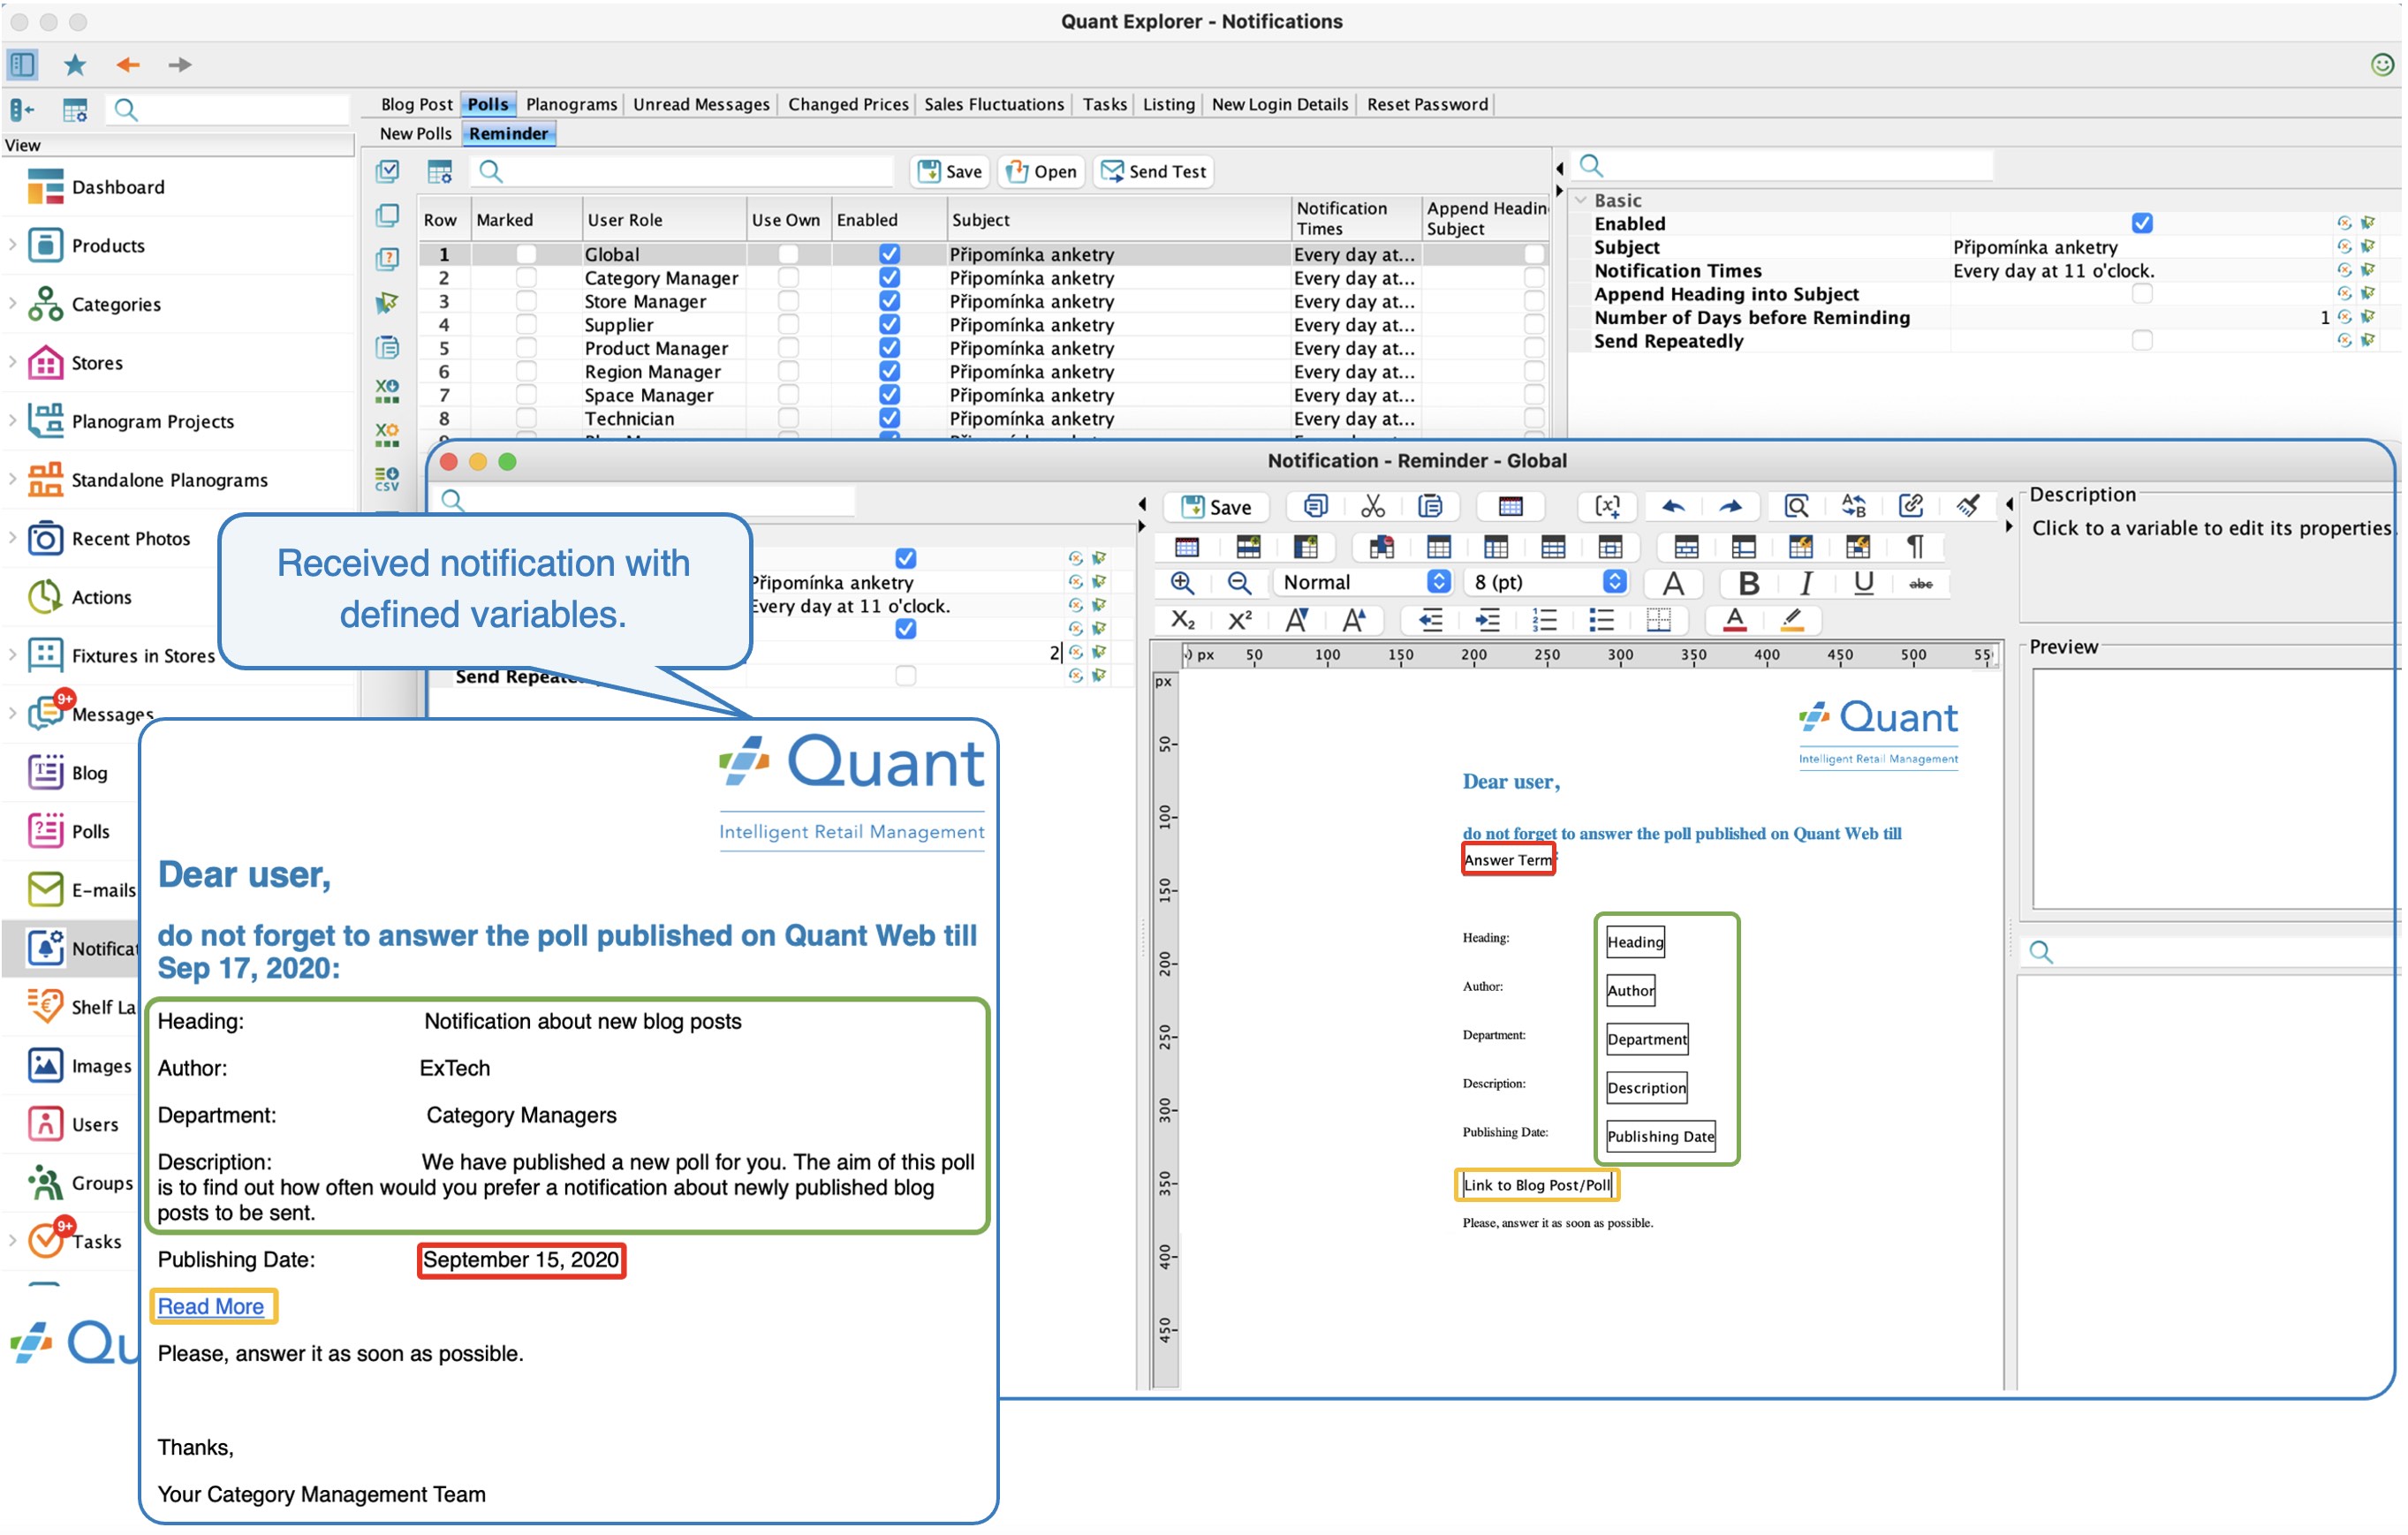The width and height of the screenshot is (2408, 1535).
Task: Insert a variable with the [x] icon
Action: pyautogui.click(x=1607, y=507)
